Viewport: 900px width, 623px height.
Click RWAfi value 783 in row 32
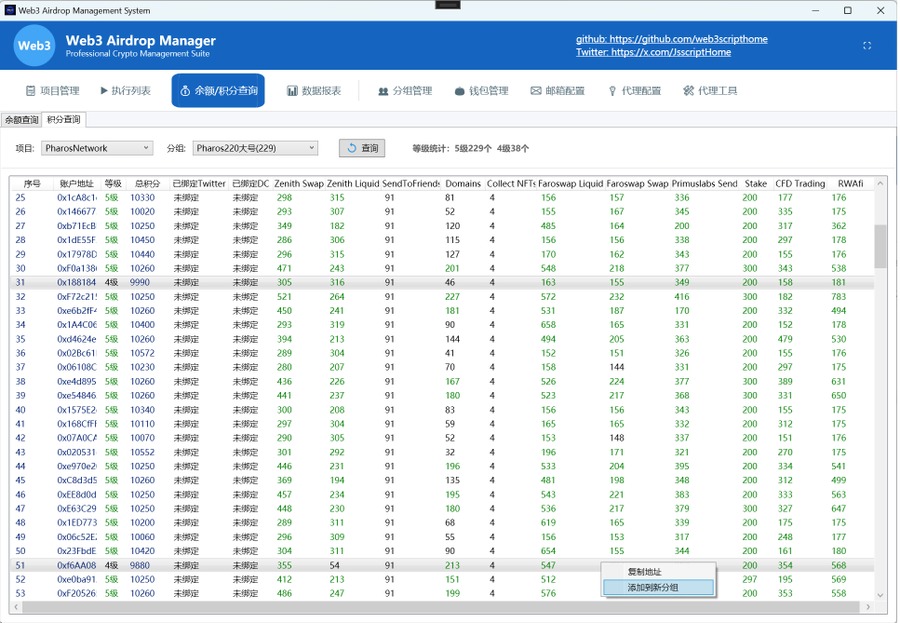coord(839,297)
